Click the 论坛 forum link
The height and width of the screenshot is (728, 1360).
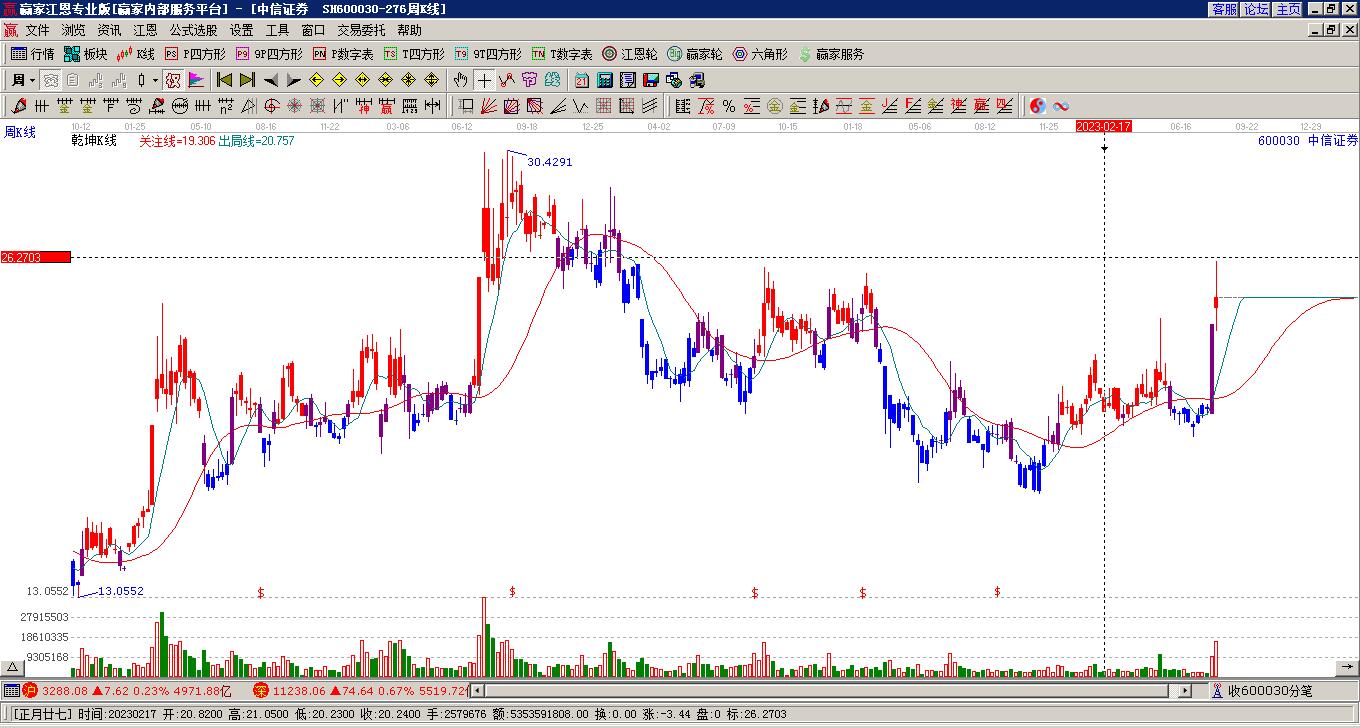pos(1256,9)
